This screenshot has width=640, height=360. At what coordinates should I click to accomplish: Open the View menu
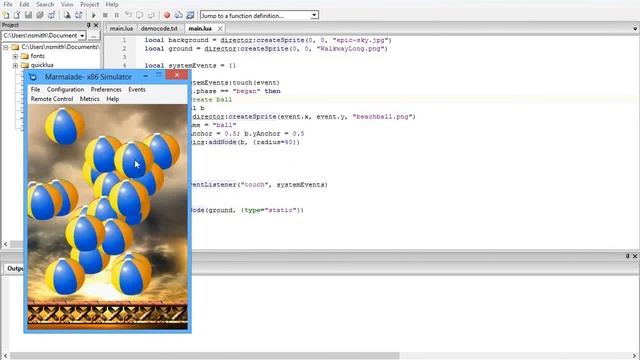pos(67,4)
